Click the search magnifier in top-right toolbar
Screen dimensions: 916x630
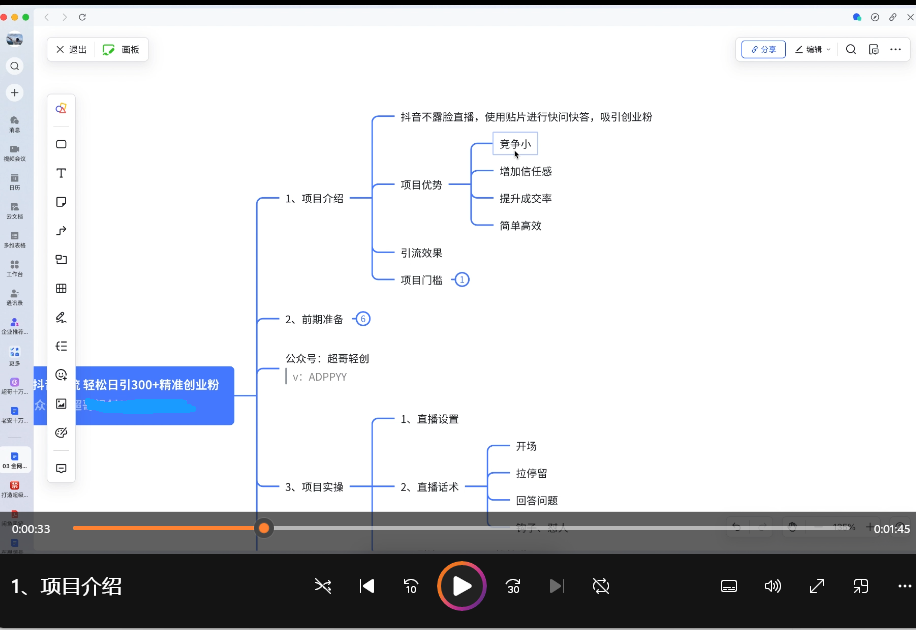point(851,50)
